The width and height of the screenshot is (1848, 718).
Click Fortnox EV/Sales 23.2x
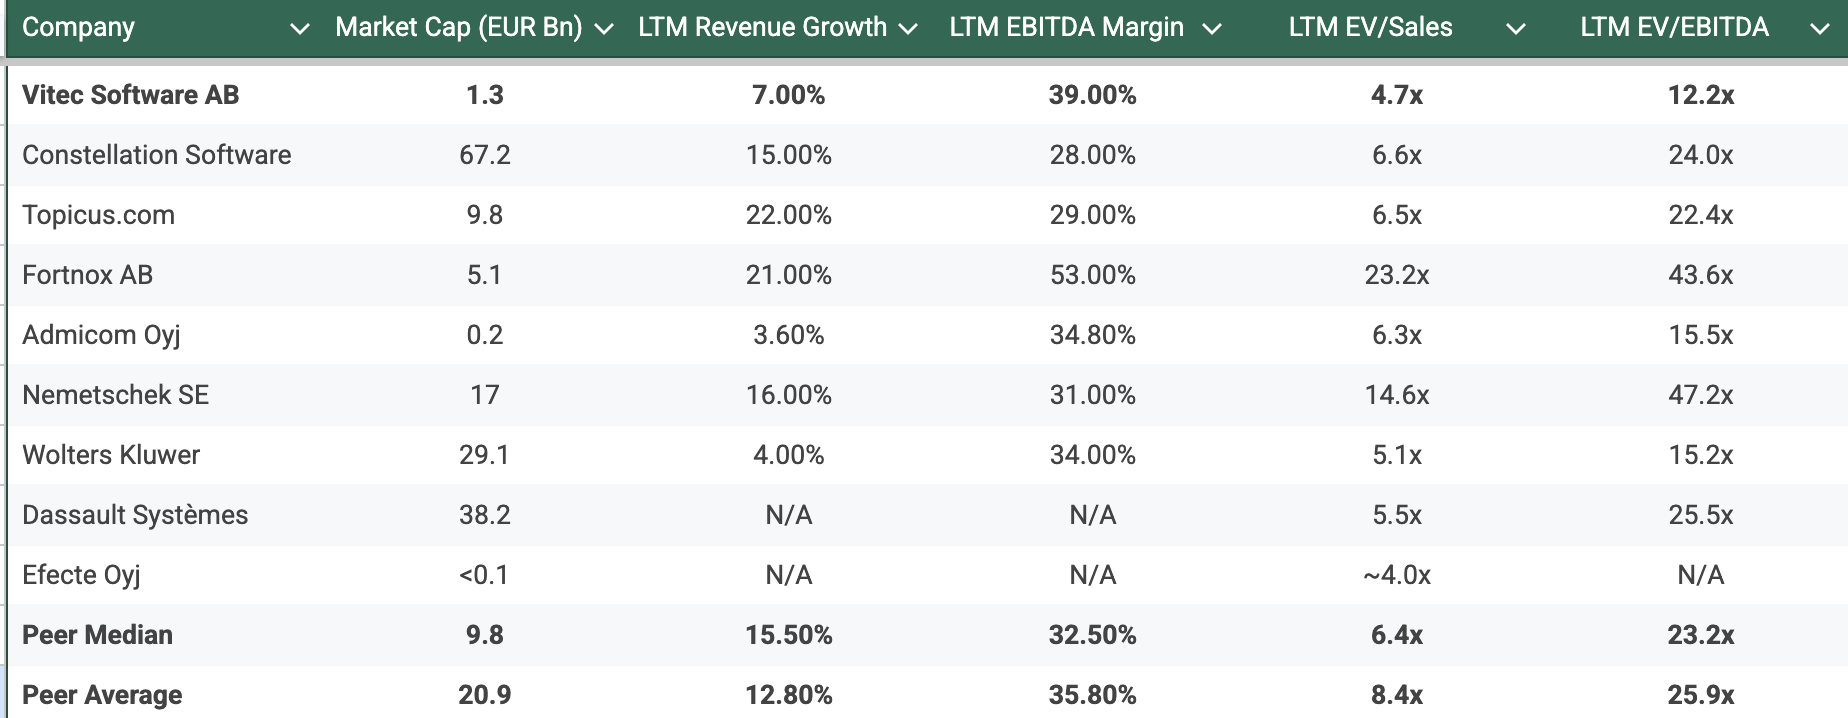point(1397,275)
